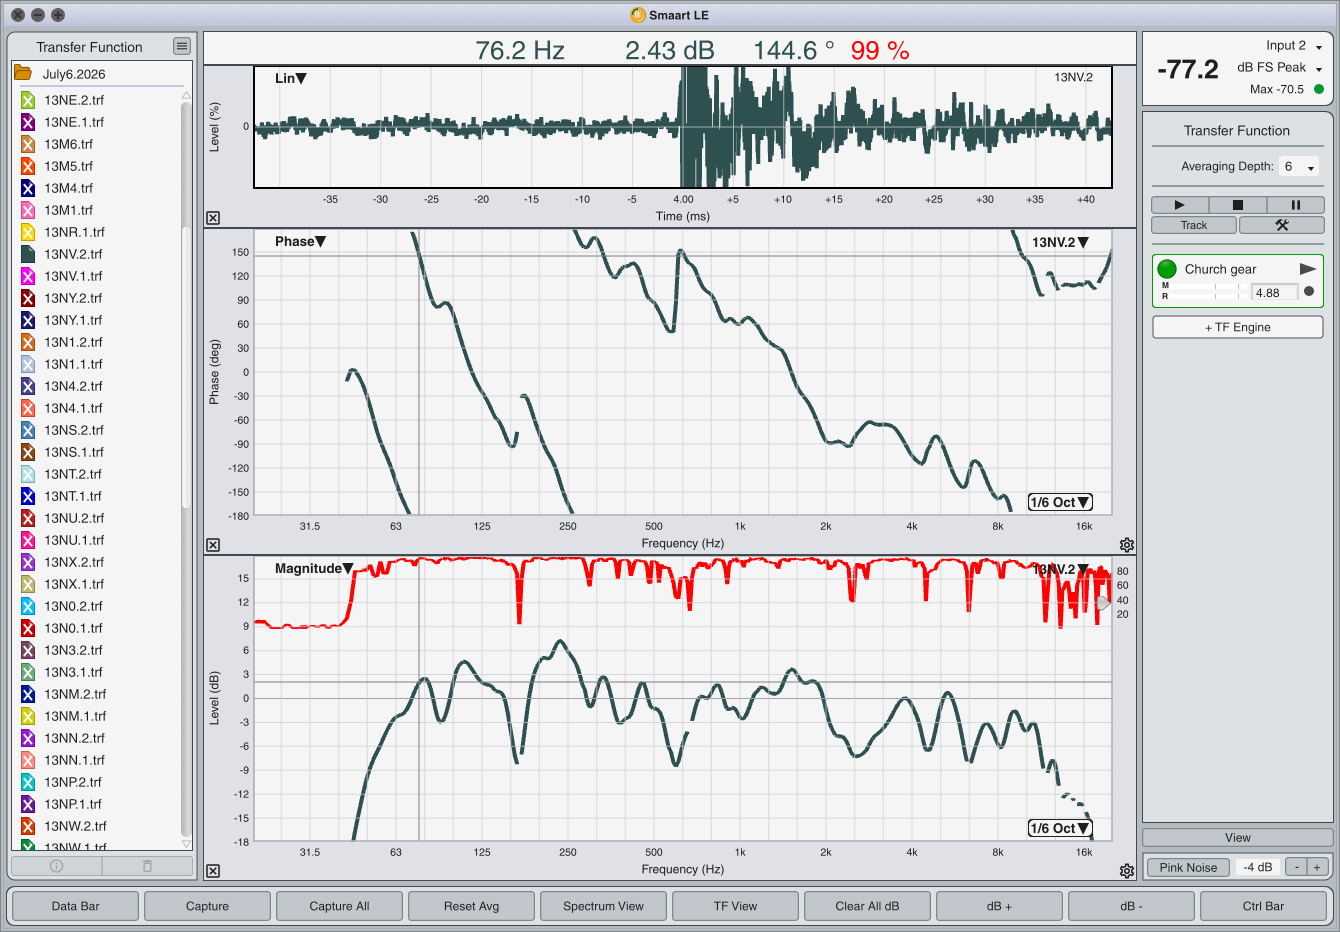Open phase plot settings gear
The width and height of the screenshot is (1340, 932).
click(1127, 545)
